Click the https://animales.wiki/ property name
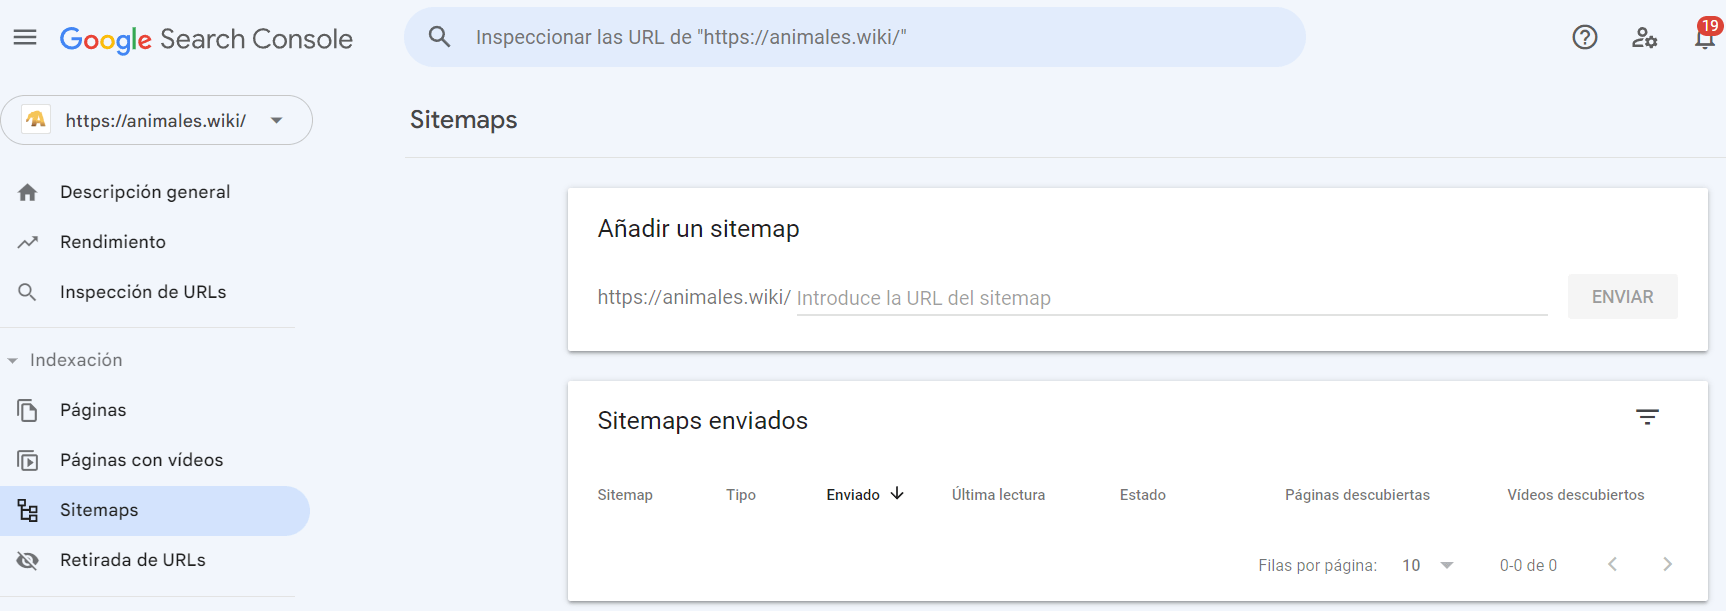Image resolution: width=1726 pixels, height=611 pixels. (x=156, y=121)
